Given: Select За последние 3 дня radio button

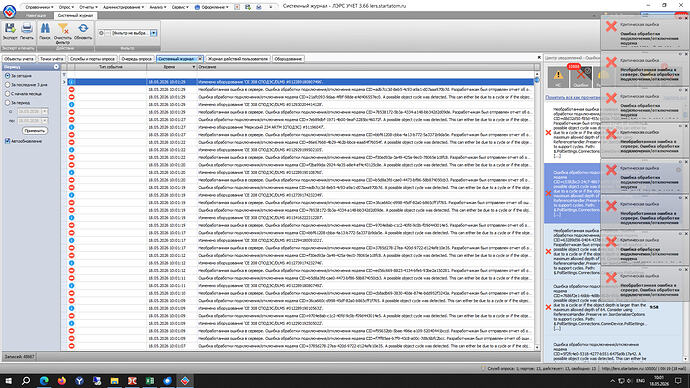Looking at the screenshot, I should click(x=7, y=84).
